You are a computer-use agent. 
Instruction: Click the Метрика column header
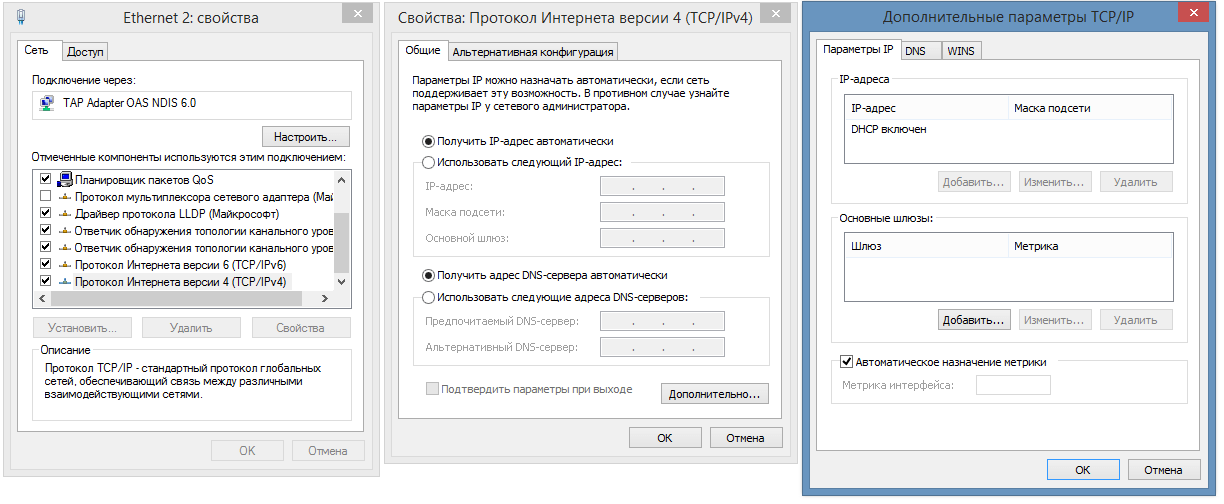point(1035,246)
